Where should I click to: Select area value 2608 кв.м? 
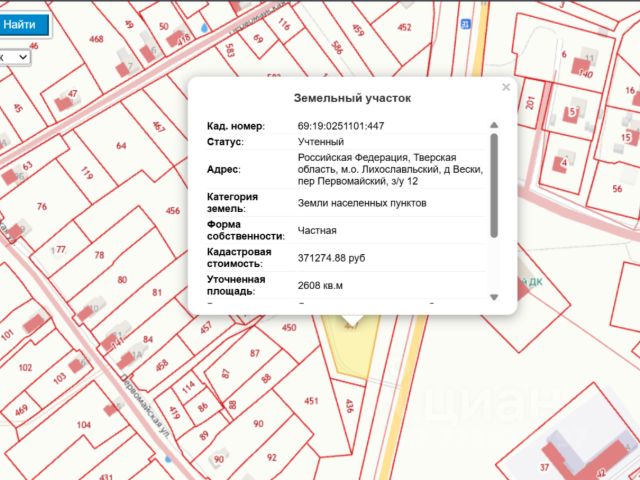click(320, 285)
